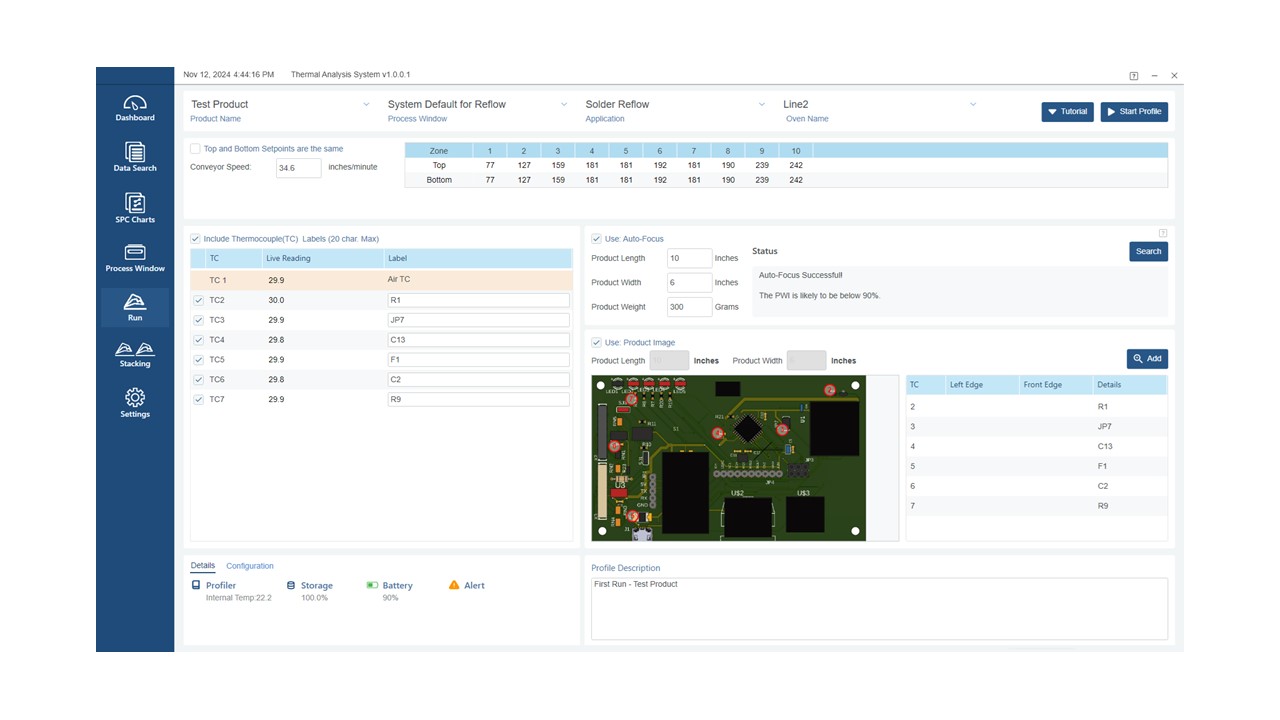Click the orange Alert warning icon
Image resolution: width=1280 pixels, height=720 pixels.
tap(454, 585)
